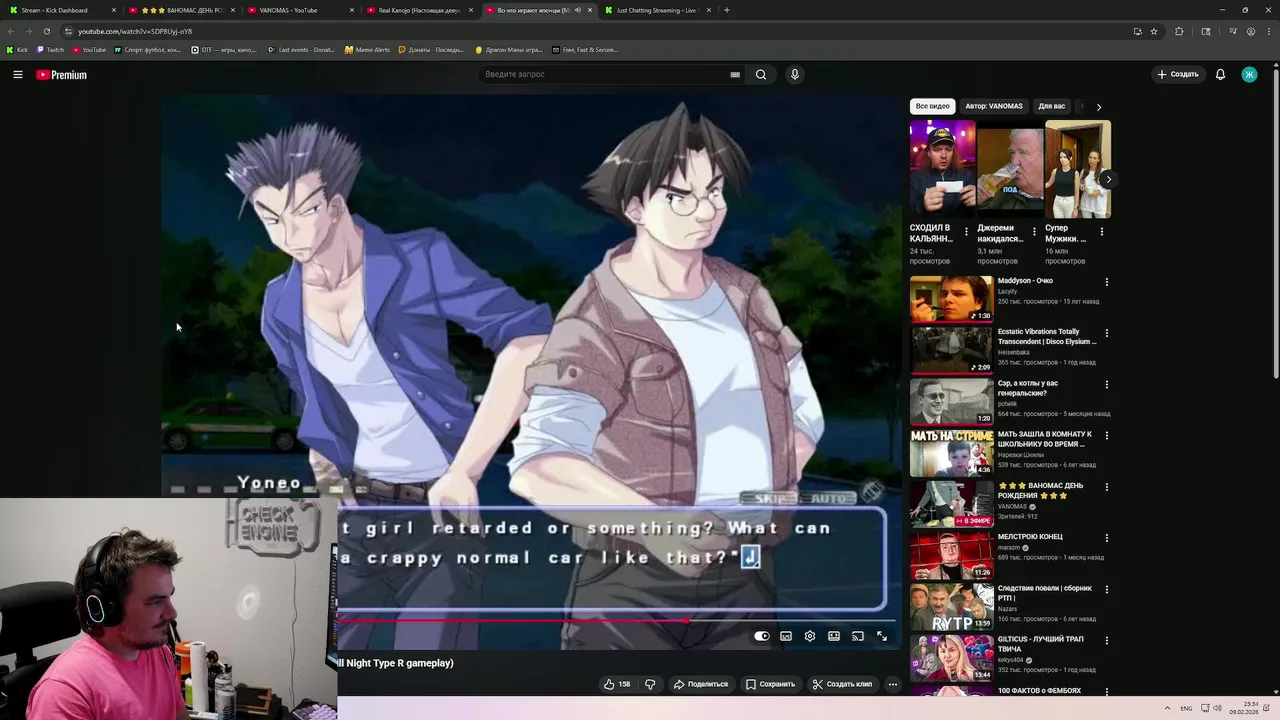Open the Maddyson - Очко thumbnail
This screenshot has height=720, width=1280.
click(951, 298)
